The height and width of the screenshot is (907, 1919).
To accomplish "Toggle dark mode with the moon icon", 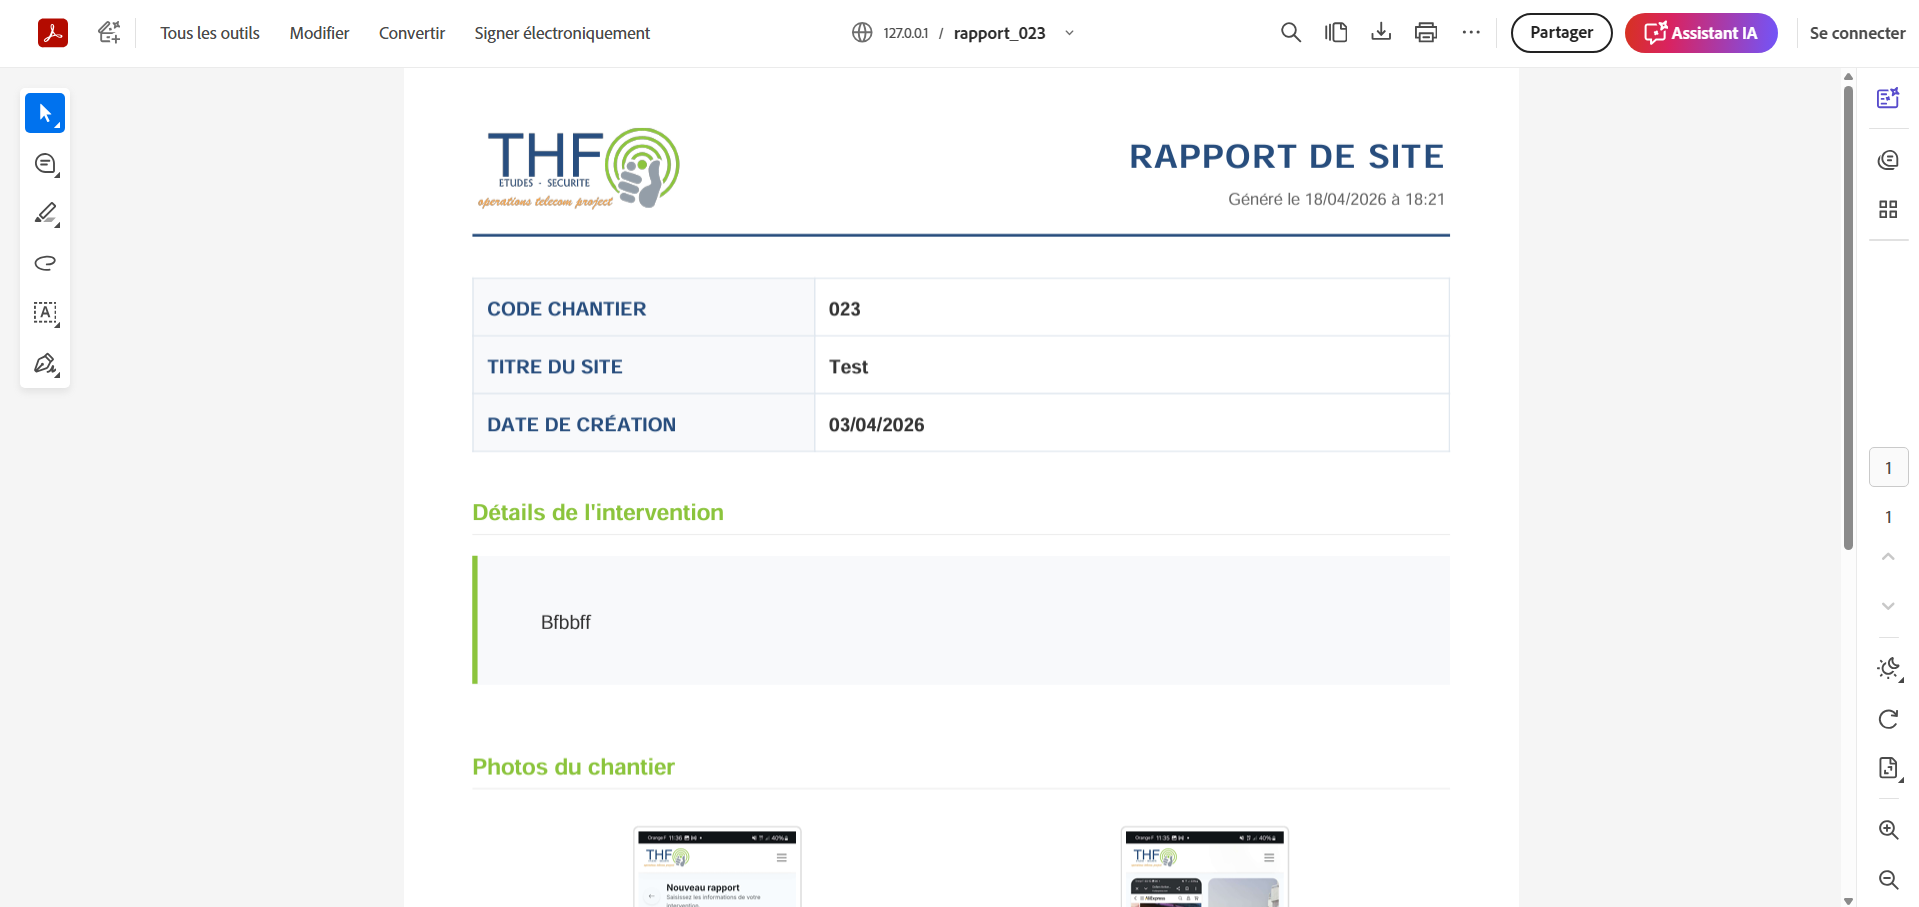I will click(1889, 669).
